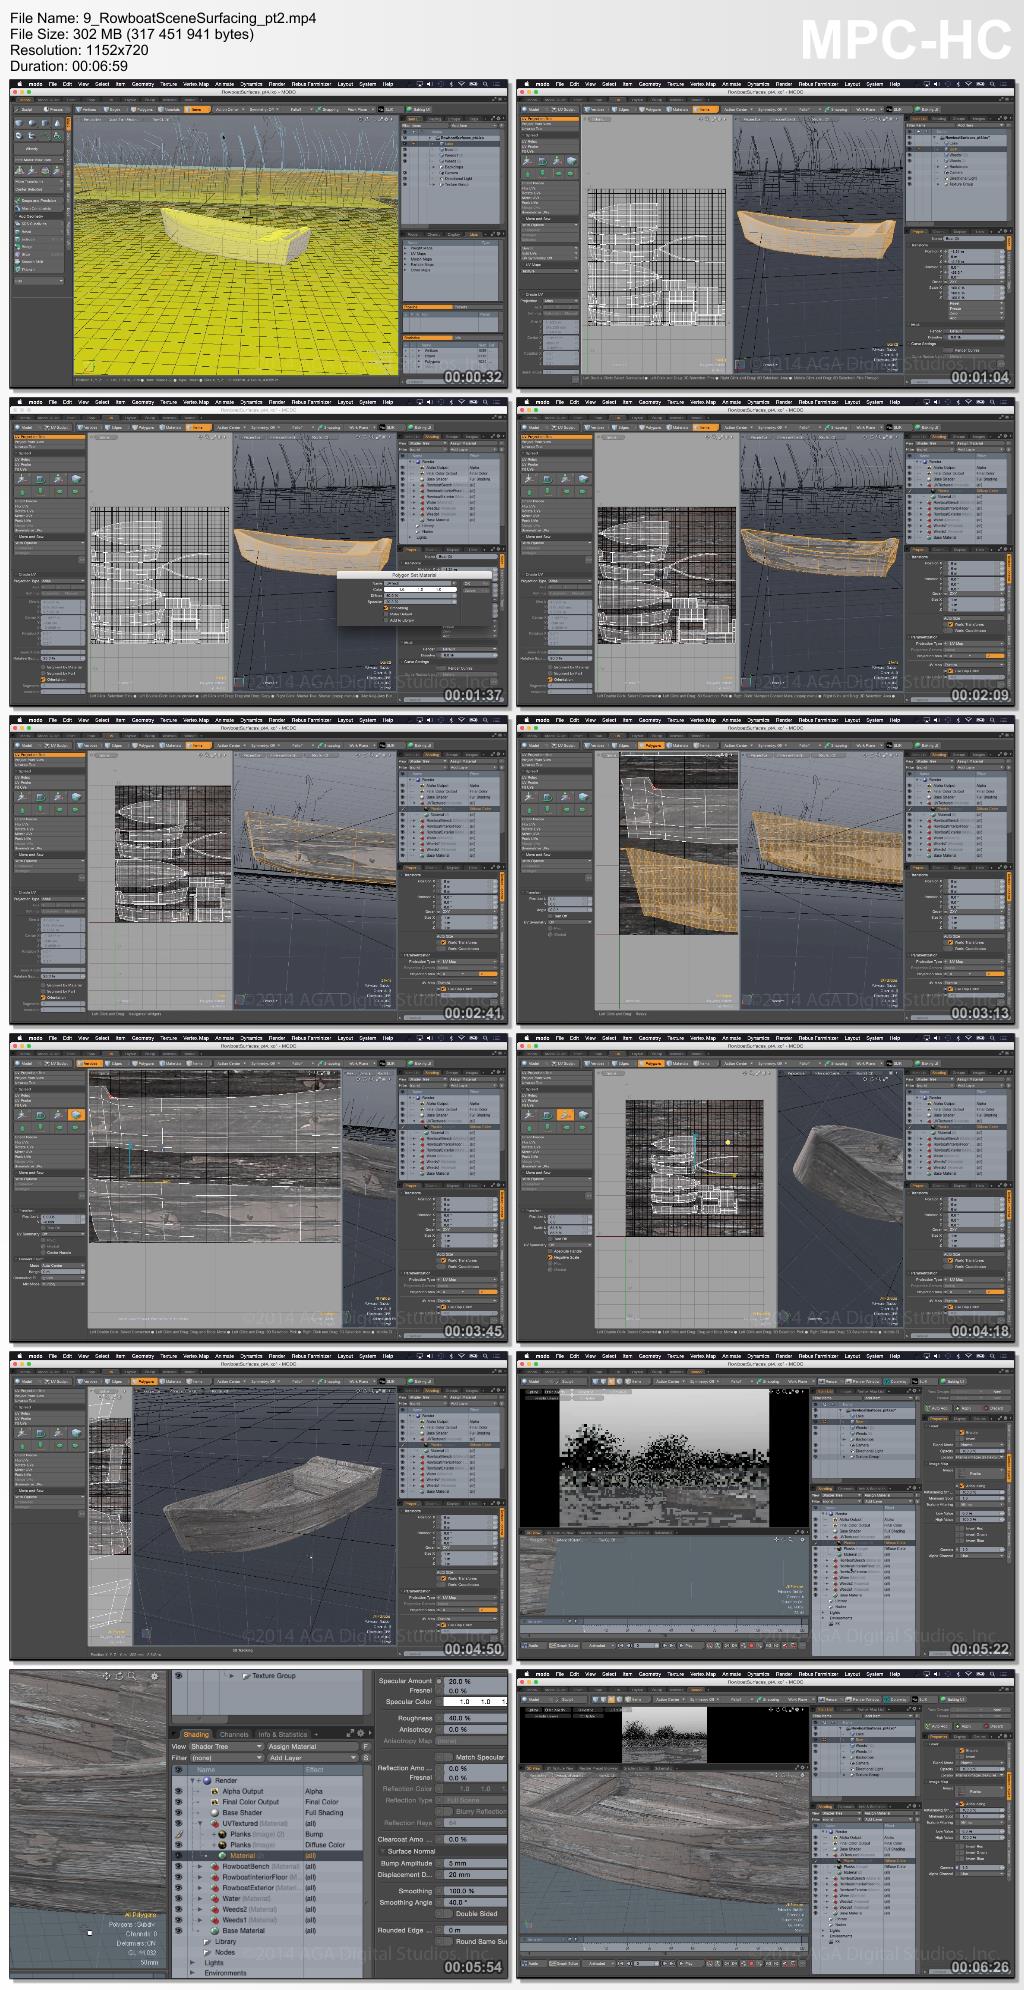Click the Displacement 20 mm field in 05:54 frame
This screenshot has height=1990, width=1024.
(475, 1875)
